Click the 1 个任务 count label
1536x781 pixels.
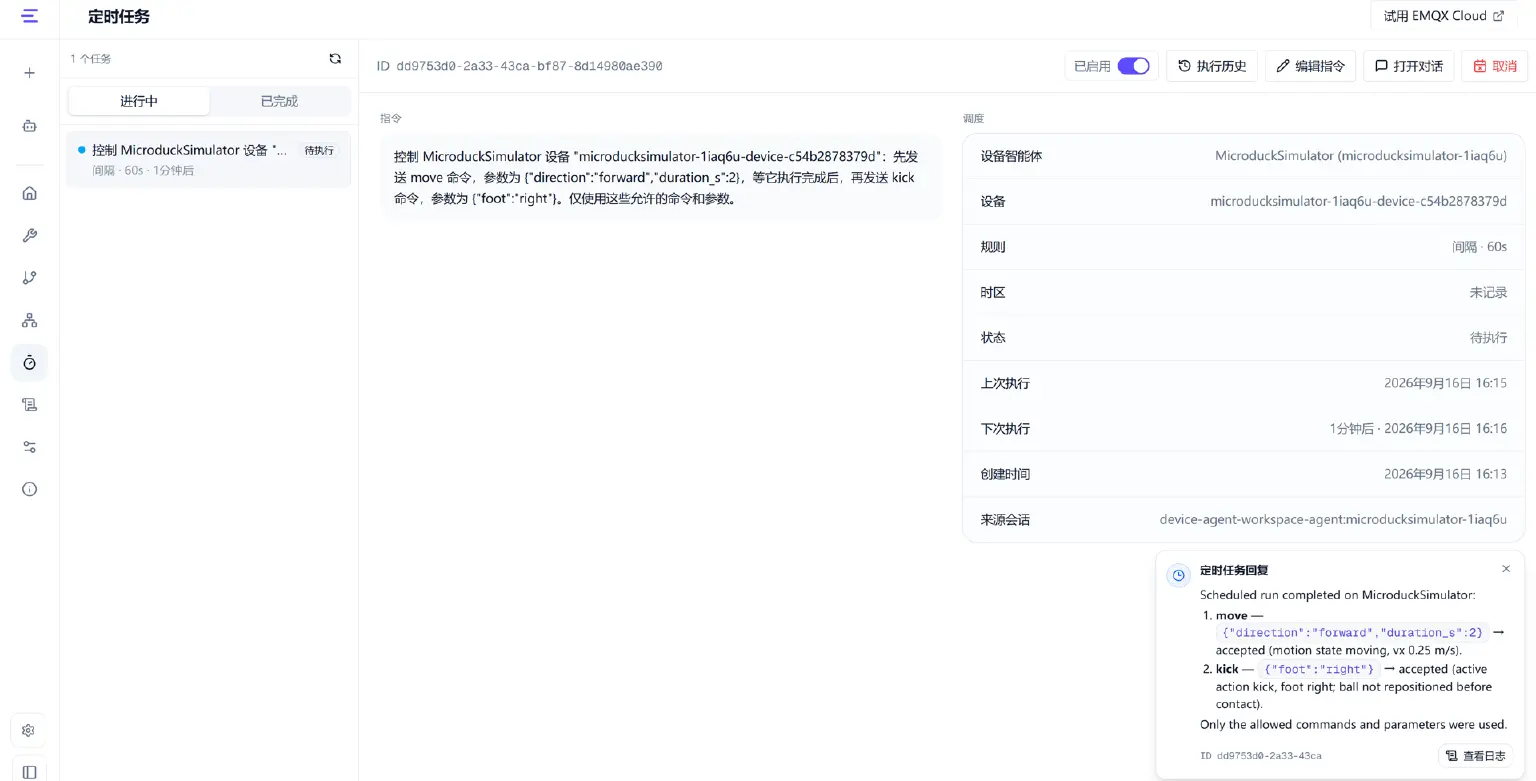click(91, 59)
